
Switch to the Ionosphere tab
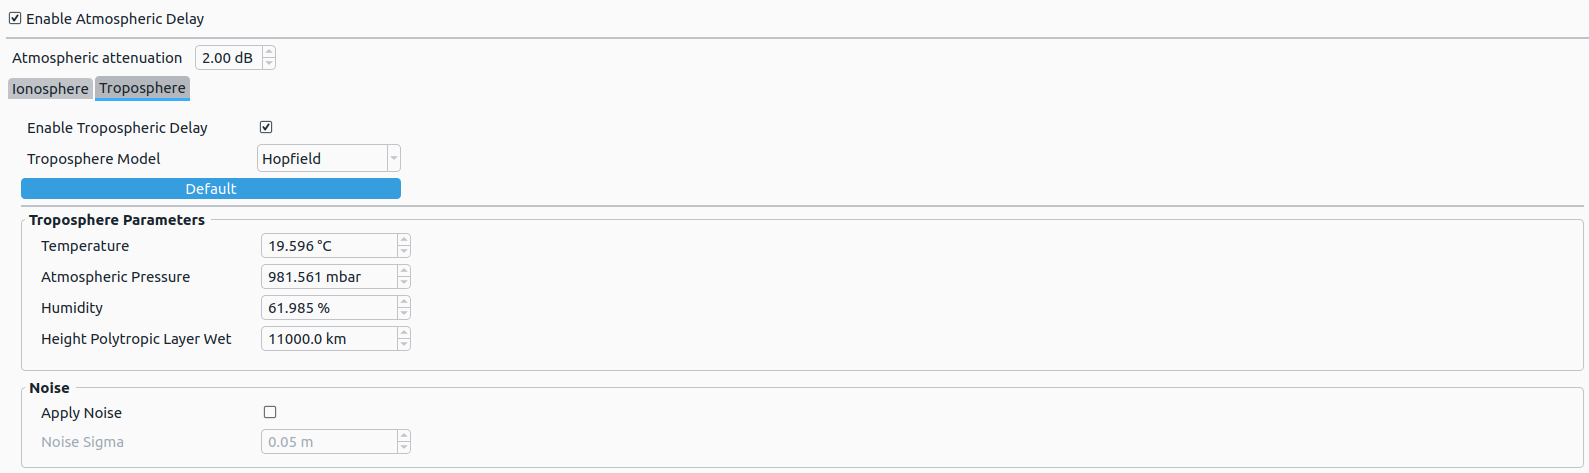pos(50,89)
